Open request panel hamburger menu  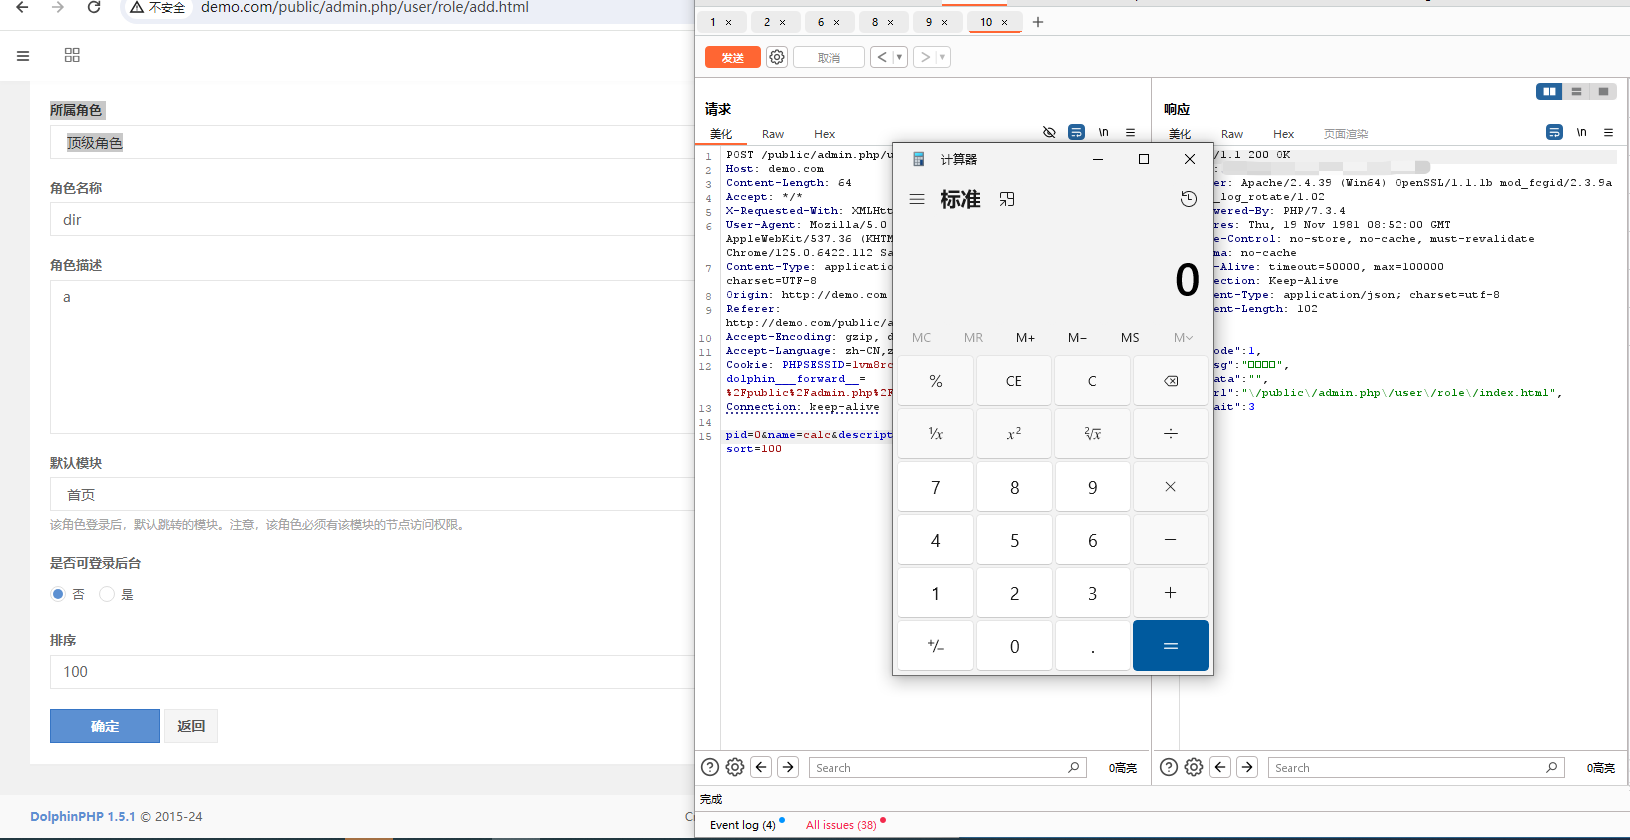(x=1130, y=132)
